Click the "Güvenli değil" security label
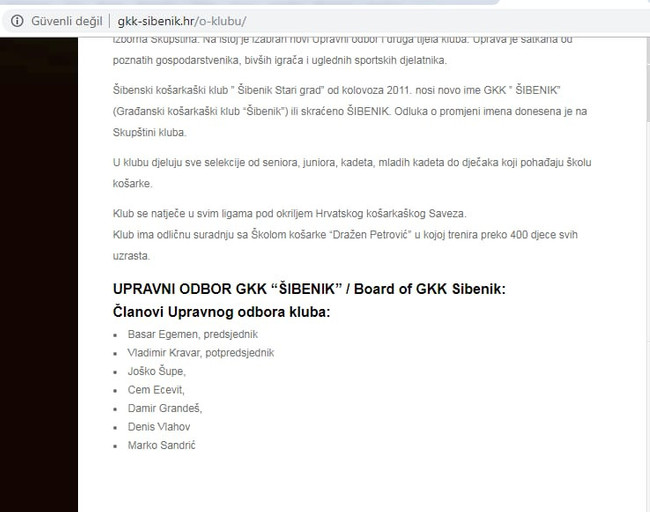650x512 pixels. 66,21
